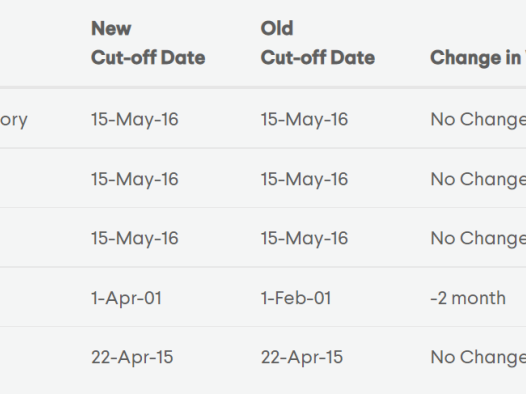Image resolution: width=526 pixels, height=394 pixels.
Task: Select the first row's No Change cell
Action: (478, 120)
